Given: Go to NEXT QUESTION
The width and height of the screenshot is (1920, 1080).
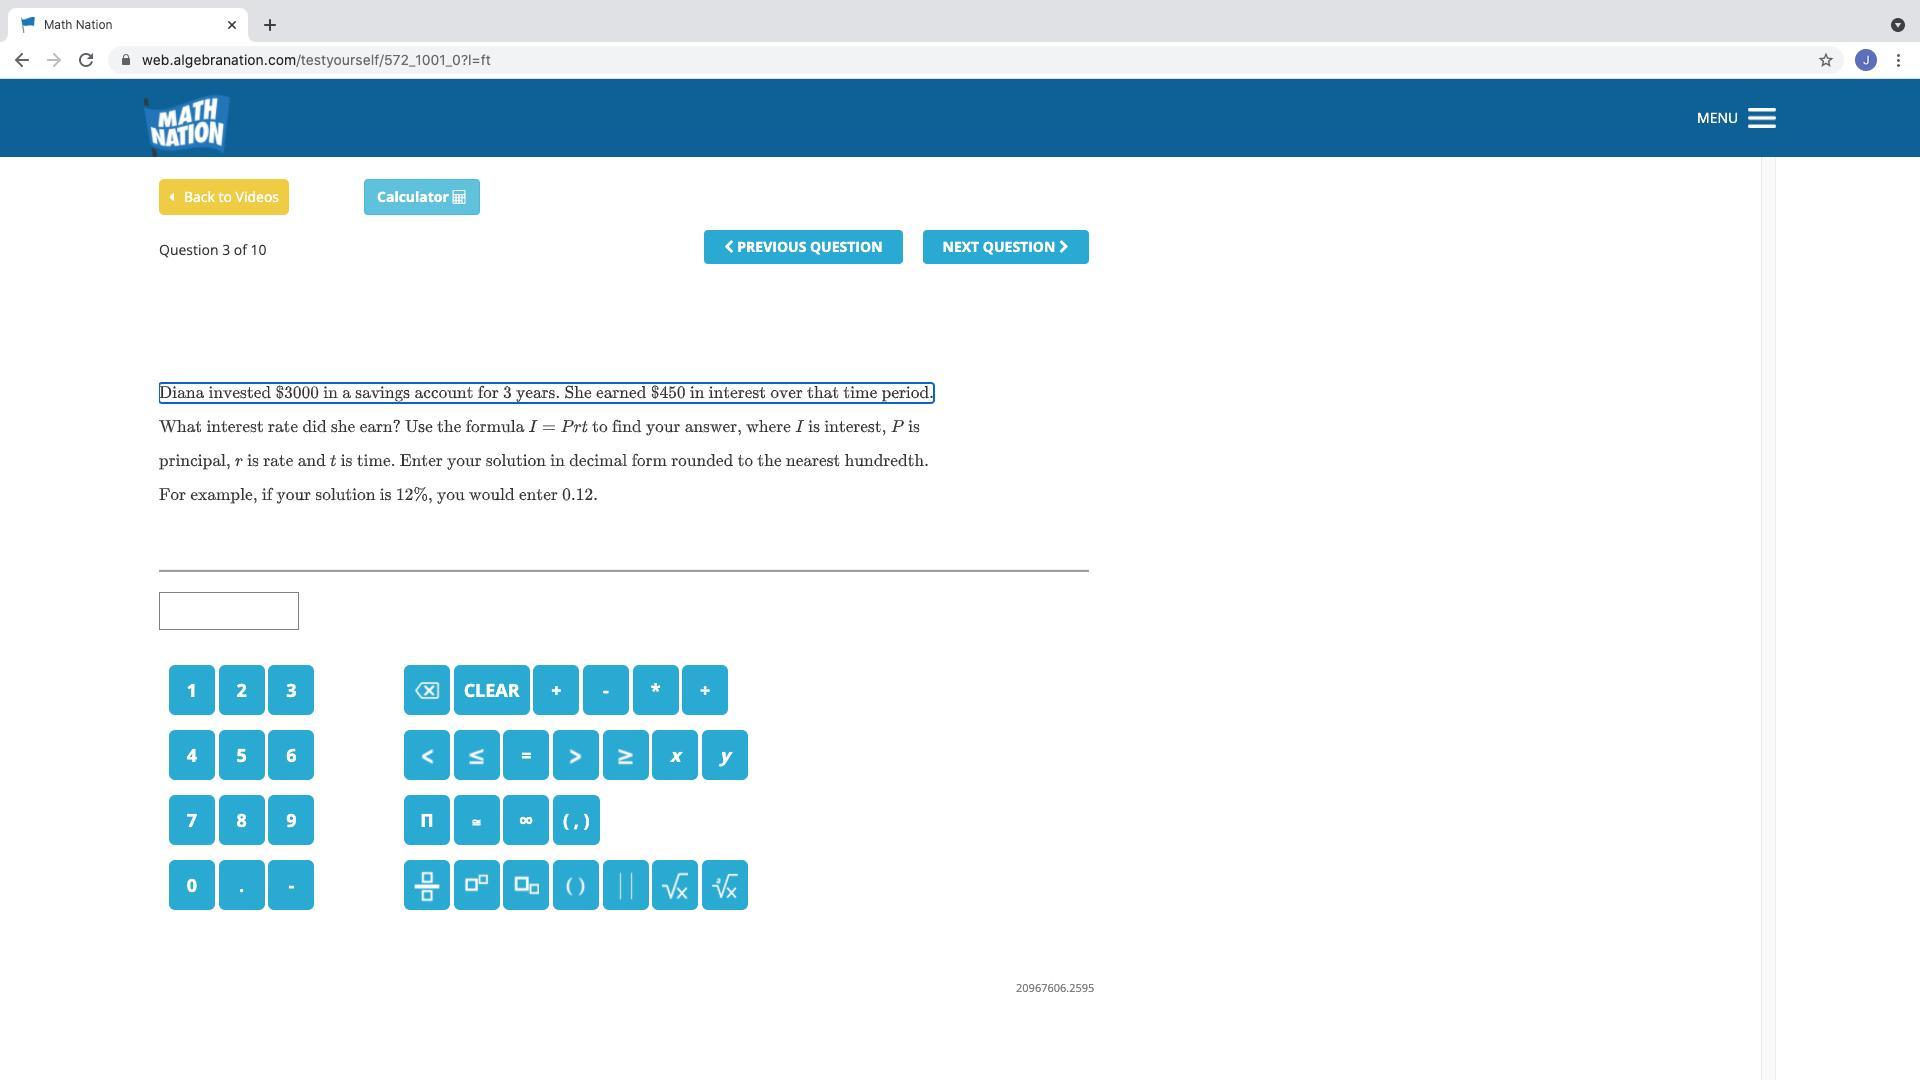Looking at the screenshot, I should pos(1005,247).
